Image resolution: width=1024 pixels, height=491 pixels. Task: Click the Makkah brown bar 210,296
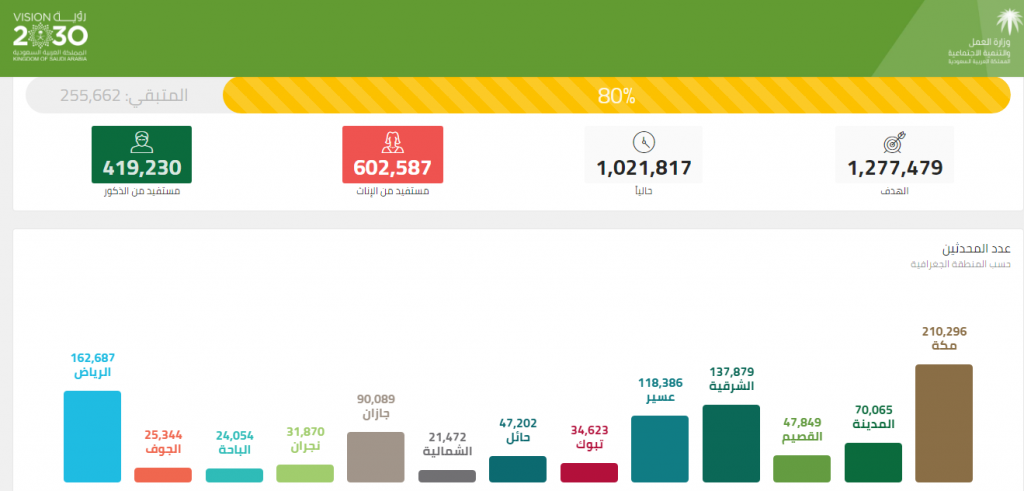(944, 423)
